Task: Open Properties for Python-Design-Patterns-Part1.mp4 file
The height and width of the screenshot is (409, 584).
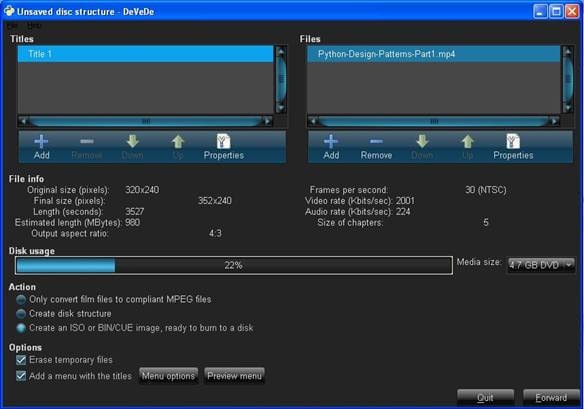Action: [x=513, y=147]
